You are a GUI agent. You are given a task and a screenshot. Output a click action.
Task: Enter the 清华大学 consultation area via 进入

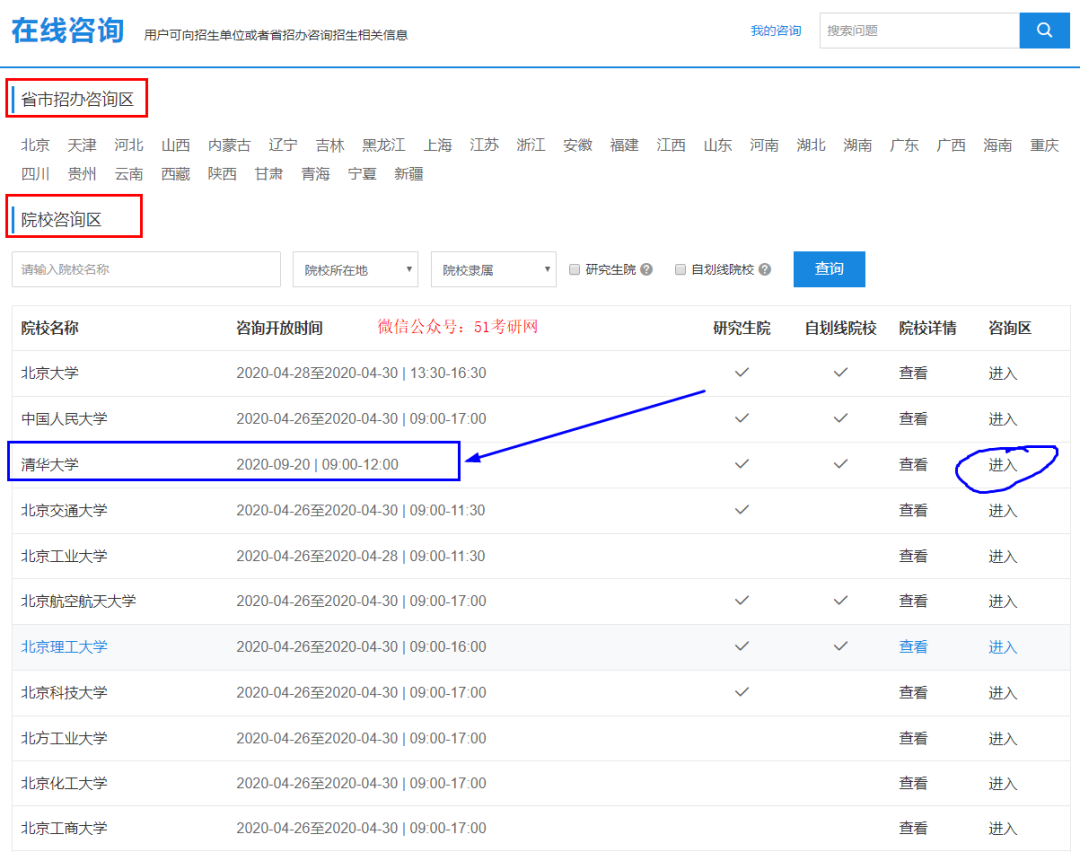[1002, 465]
